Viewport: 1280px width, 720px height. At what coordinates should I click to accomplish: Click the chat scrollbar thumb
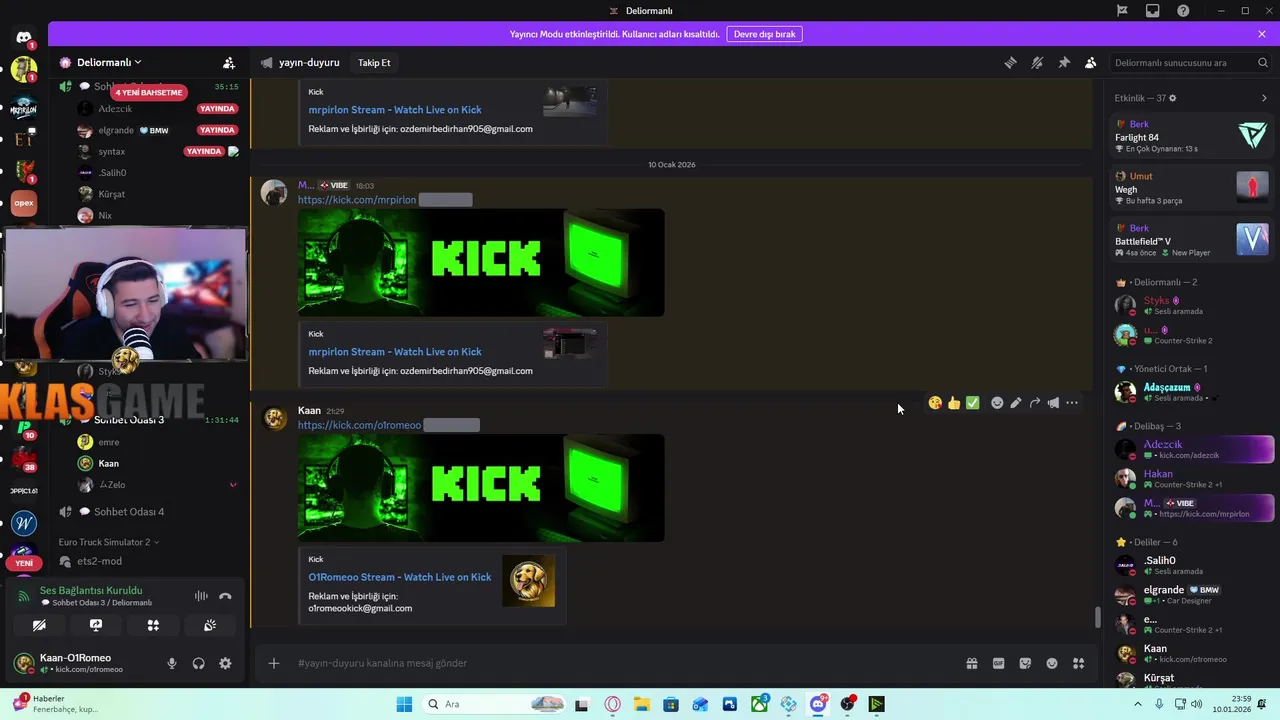click(x=1097, y=618)
